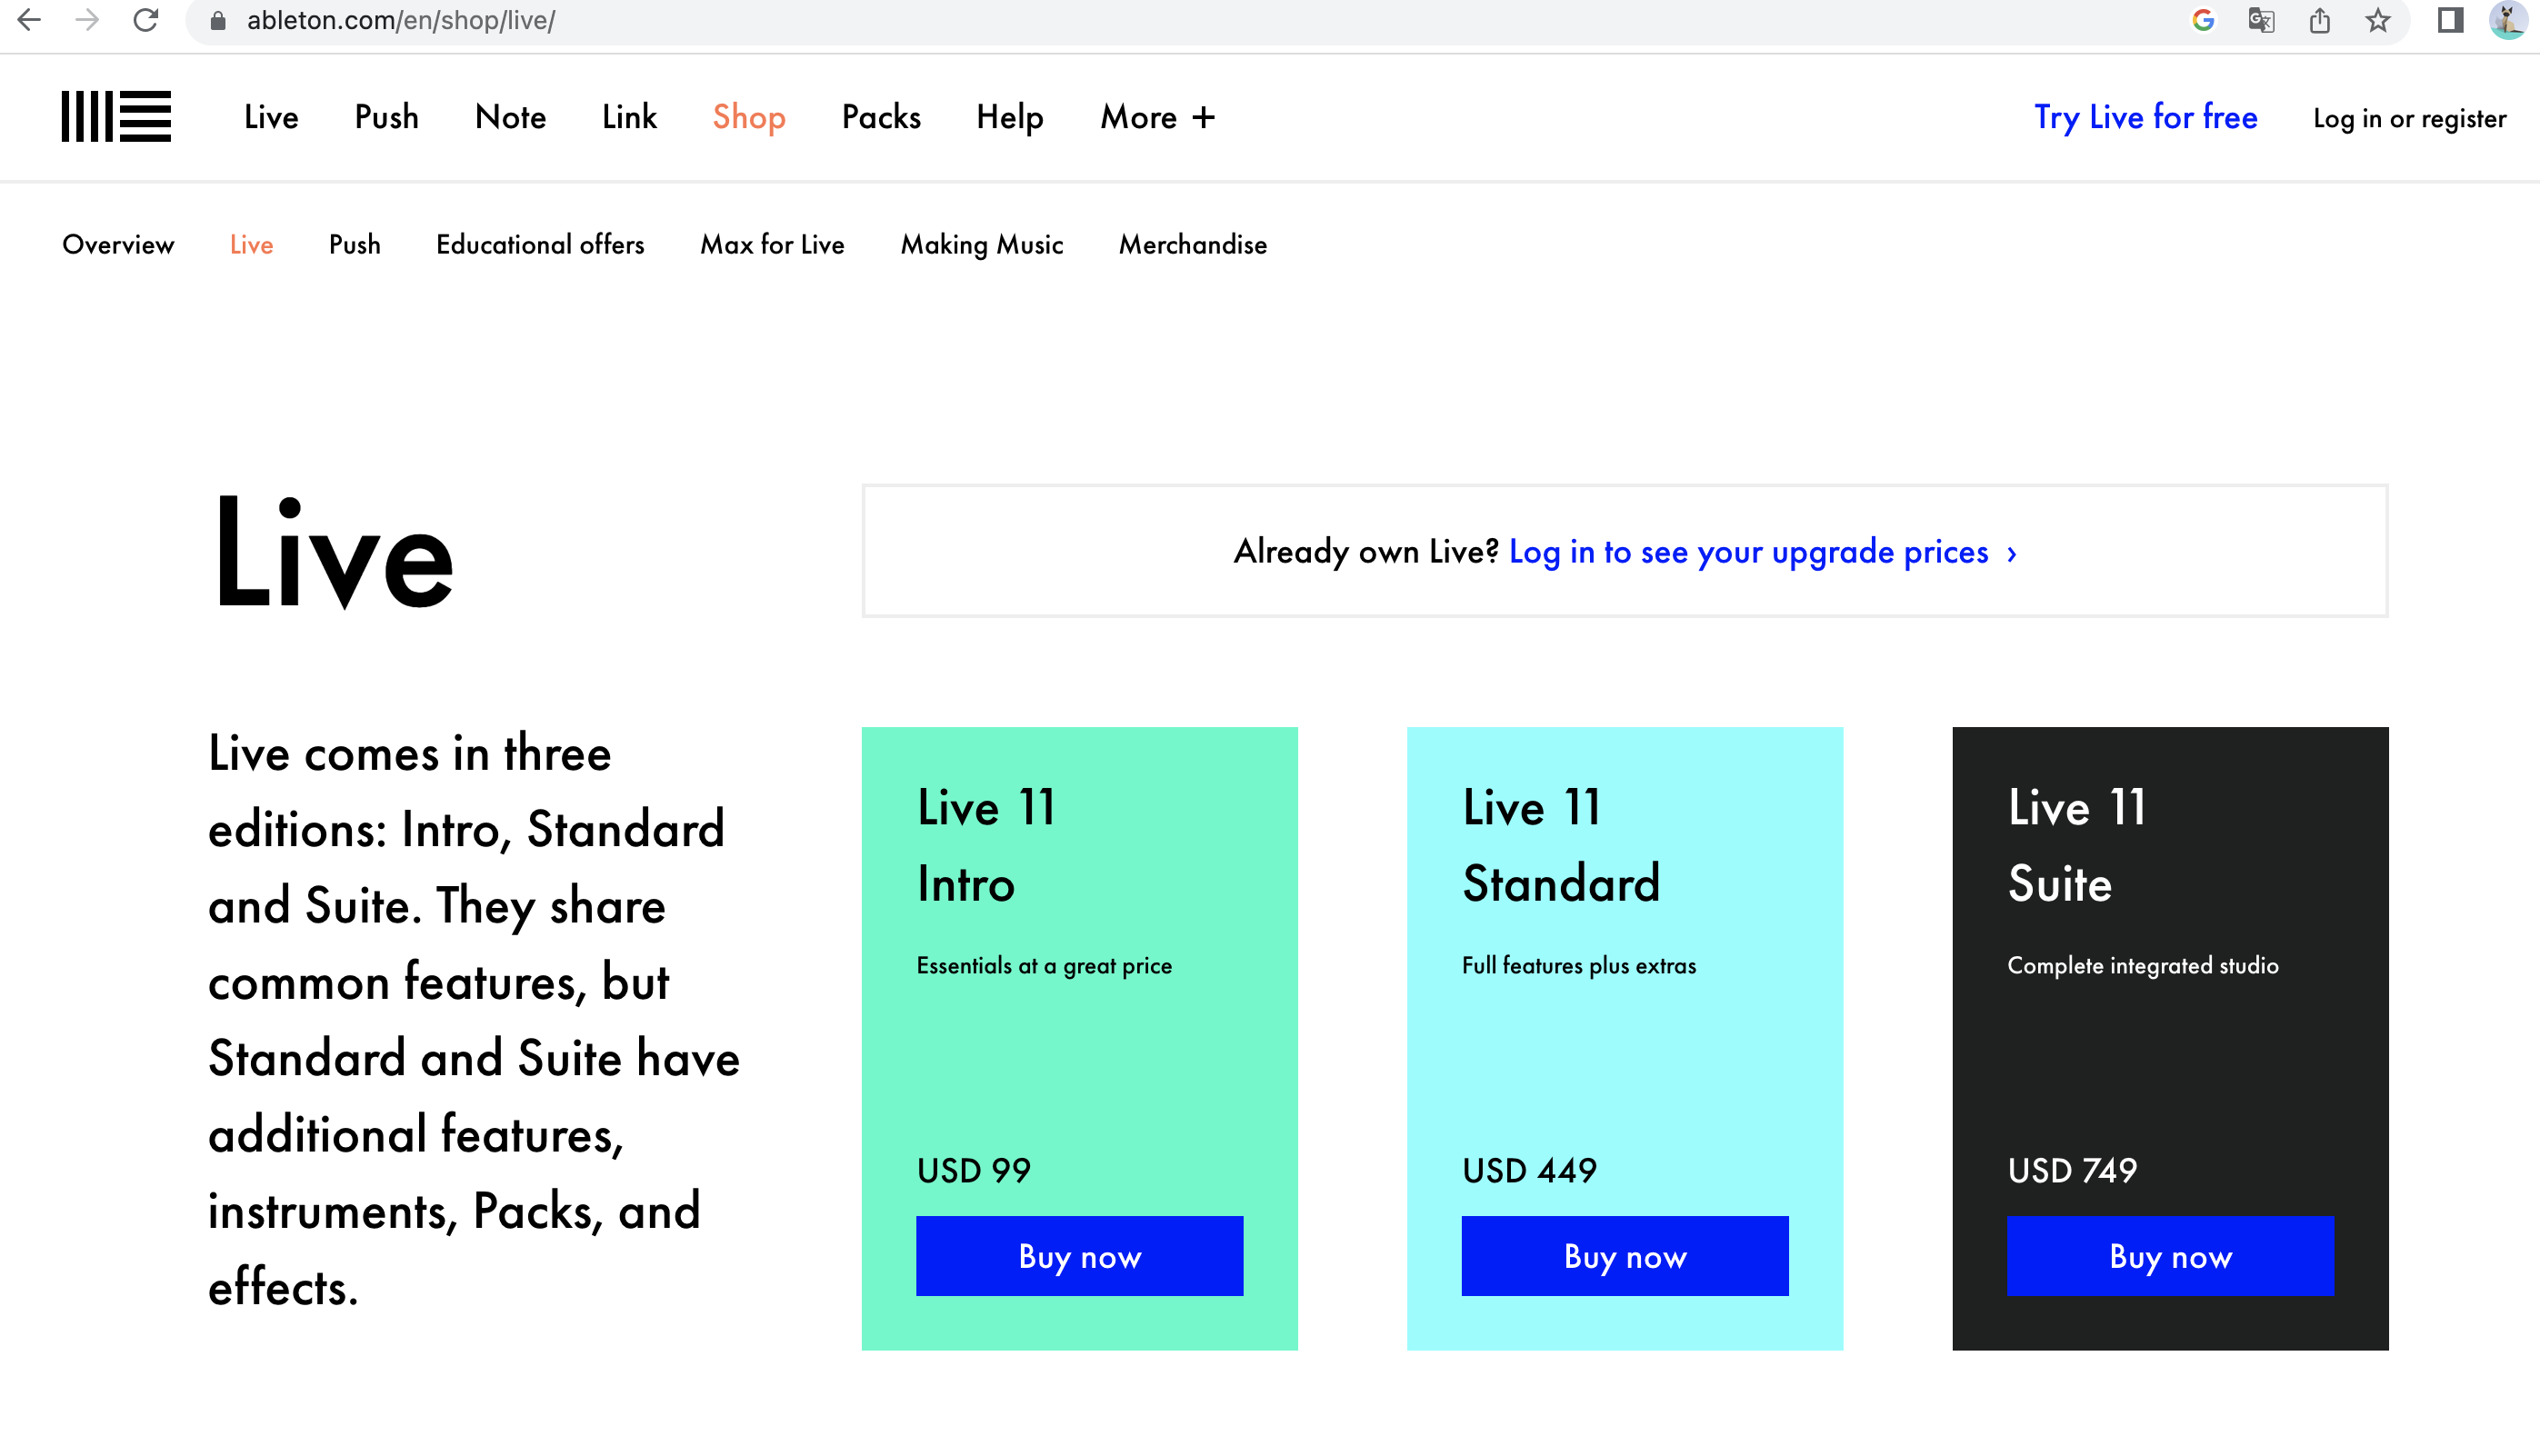Click Log in or register
2540x1456 pixels.
click(x=2408, y=119)
